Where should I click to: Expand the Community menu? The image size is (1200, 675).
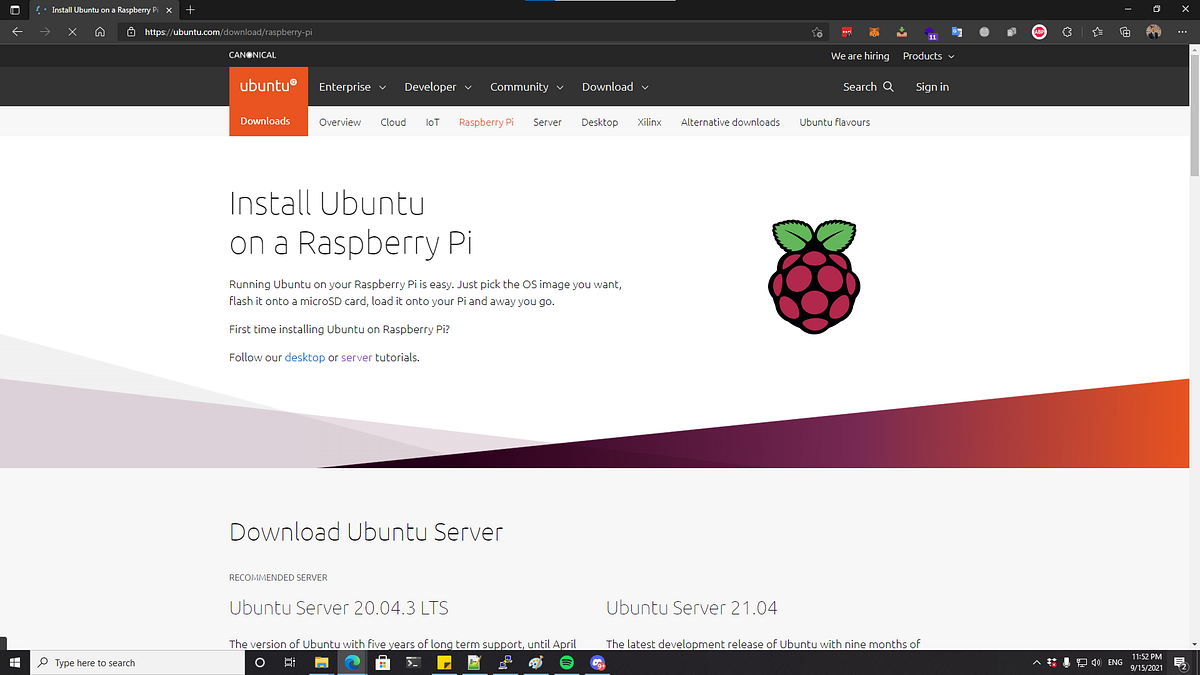(x=527, y=87)
